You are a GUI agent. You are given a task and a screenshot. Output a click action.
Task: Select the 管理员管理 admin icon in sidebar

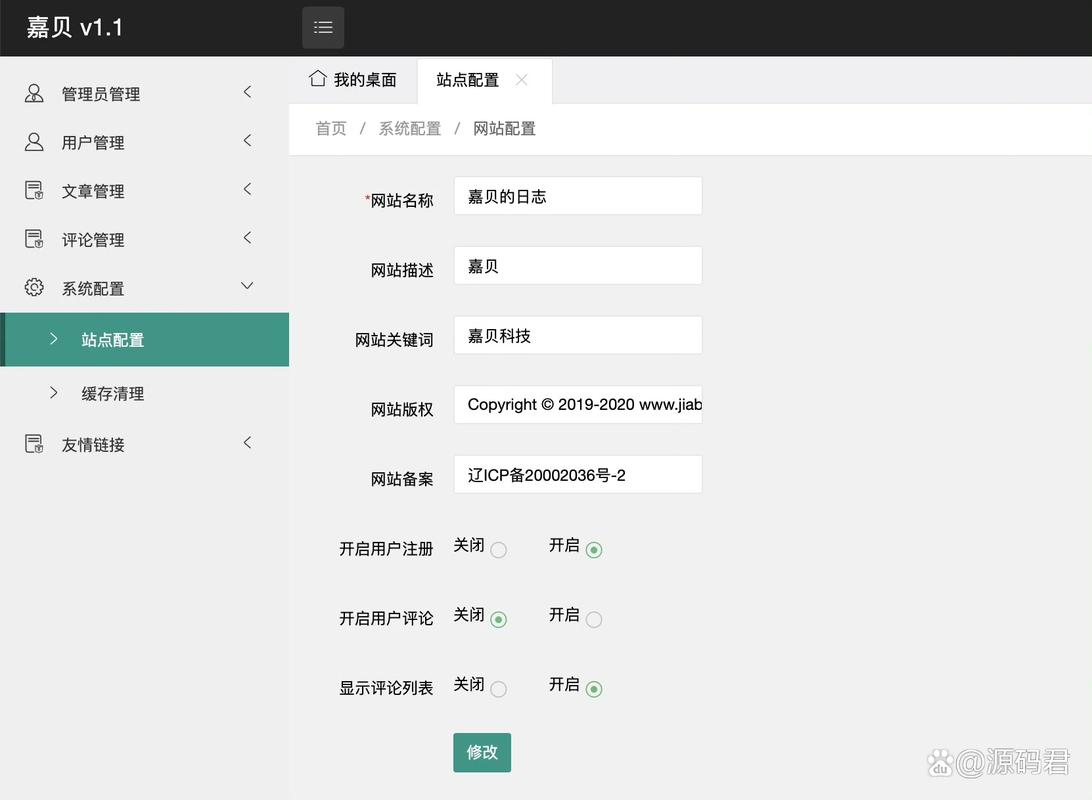(x=33, y=92)
